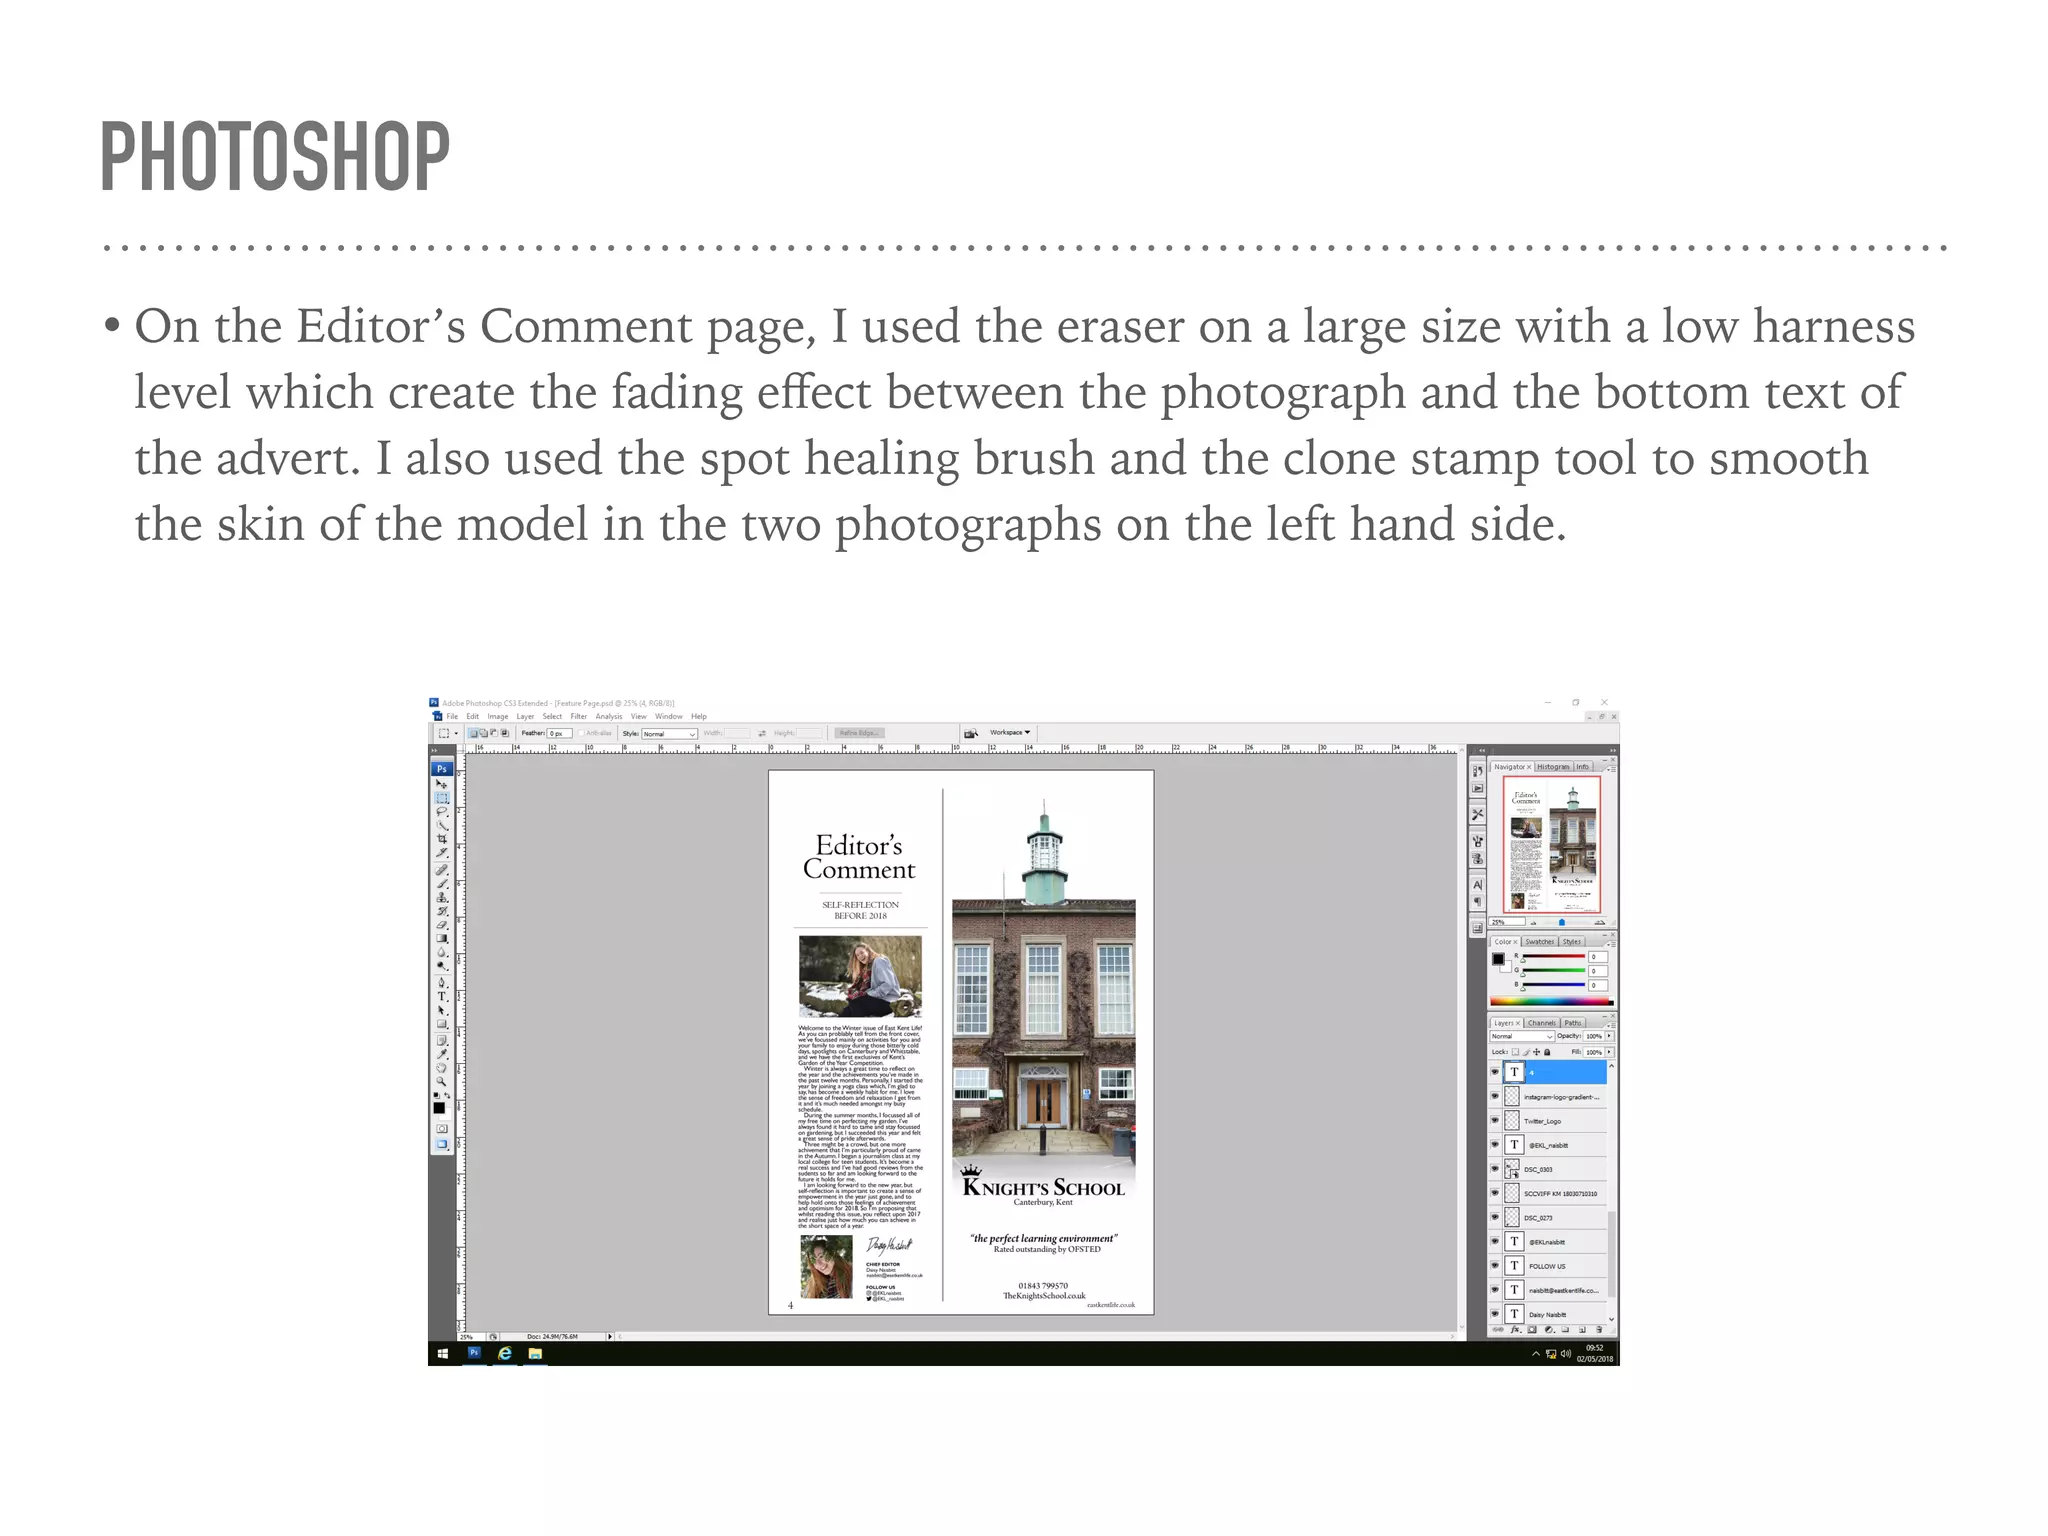This screenshot has height=1536, width=2048.
Task: Expand the Opacity slider arrow
Action: 1609,1036
